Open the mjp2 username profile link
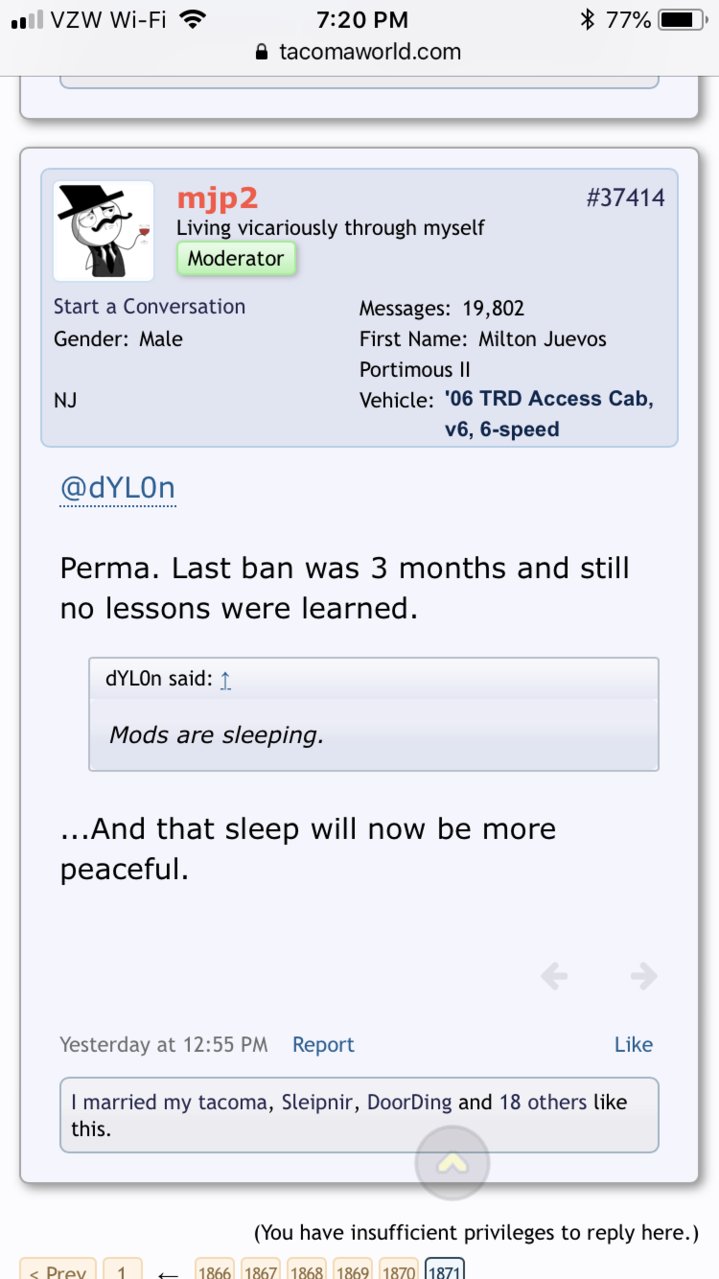This screenshot has width=719, height=1279. pyautogui.click(x=217, y=198)
